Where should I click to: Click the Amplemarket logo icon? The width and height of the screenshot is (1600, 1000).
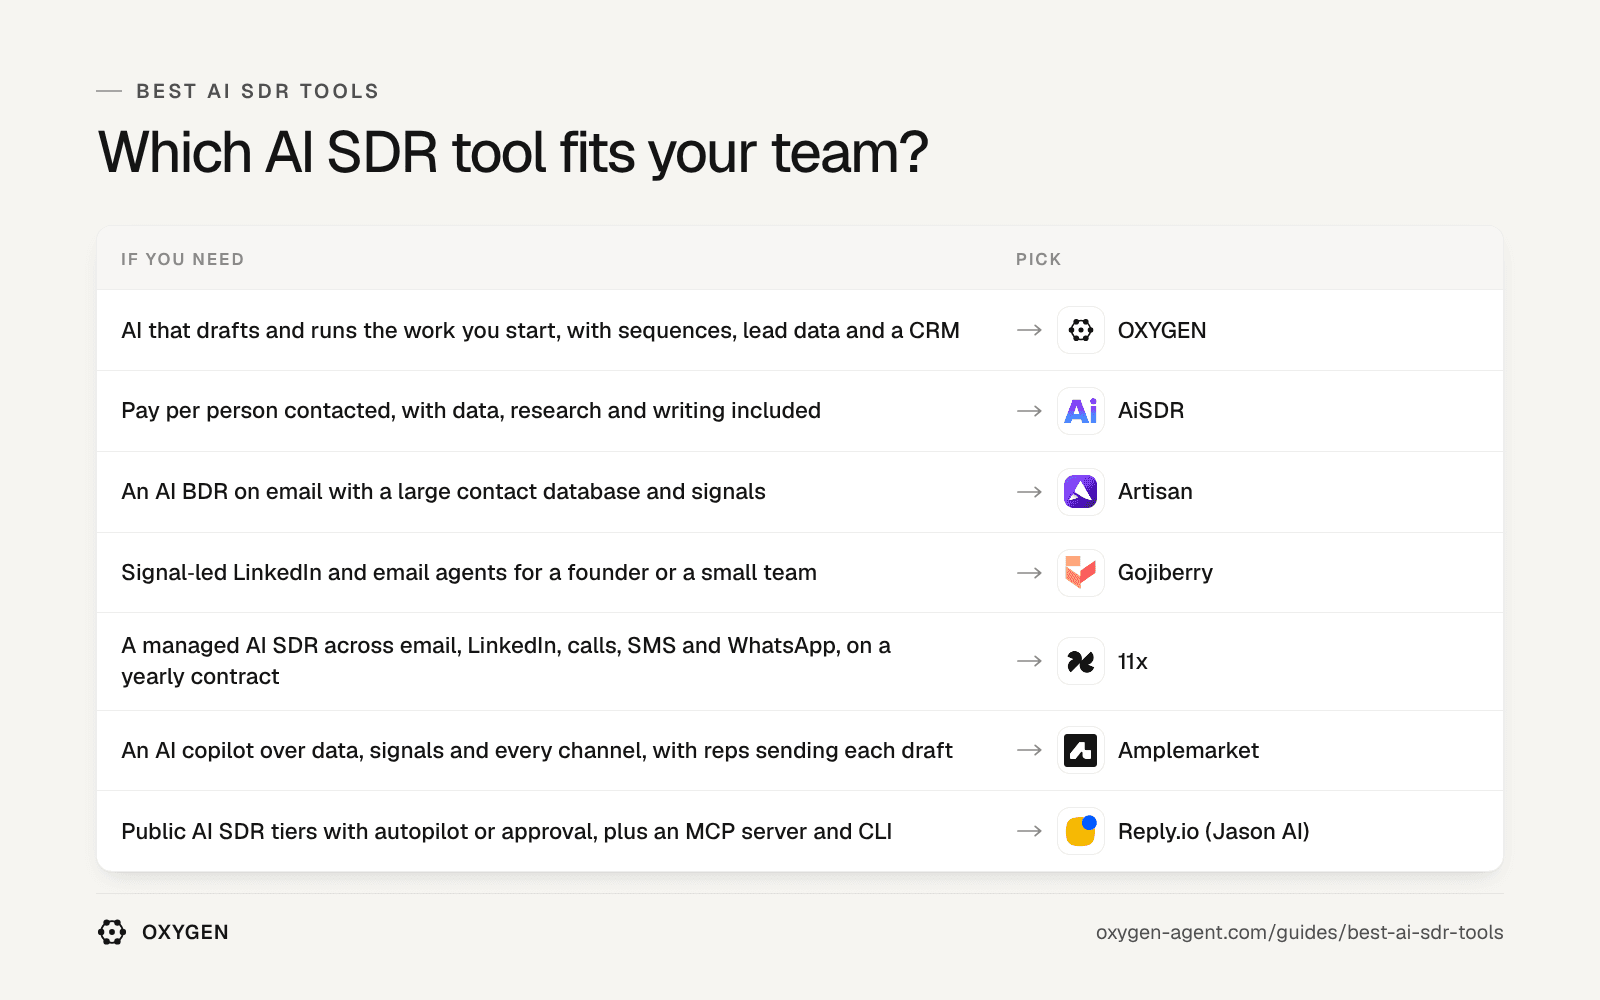point(1081,750)
